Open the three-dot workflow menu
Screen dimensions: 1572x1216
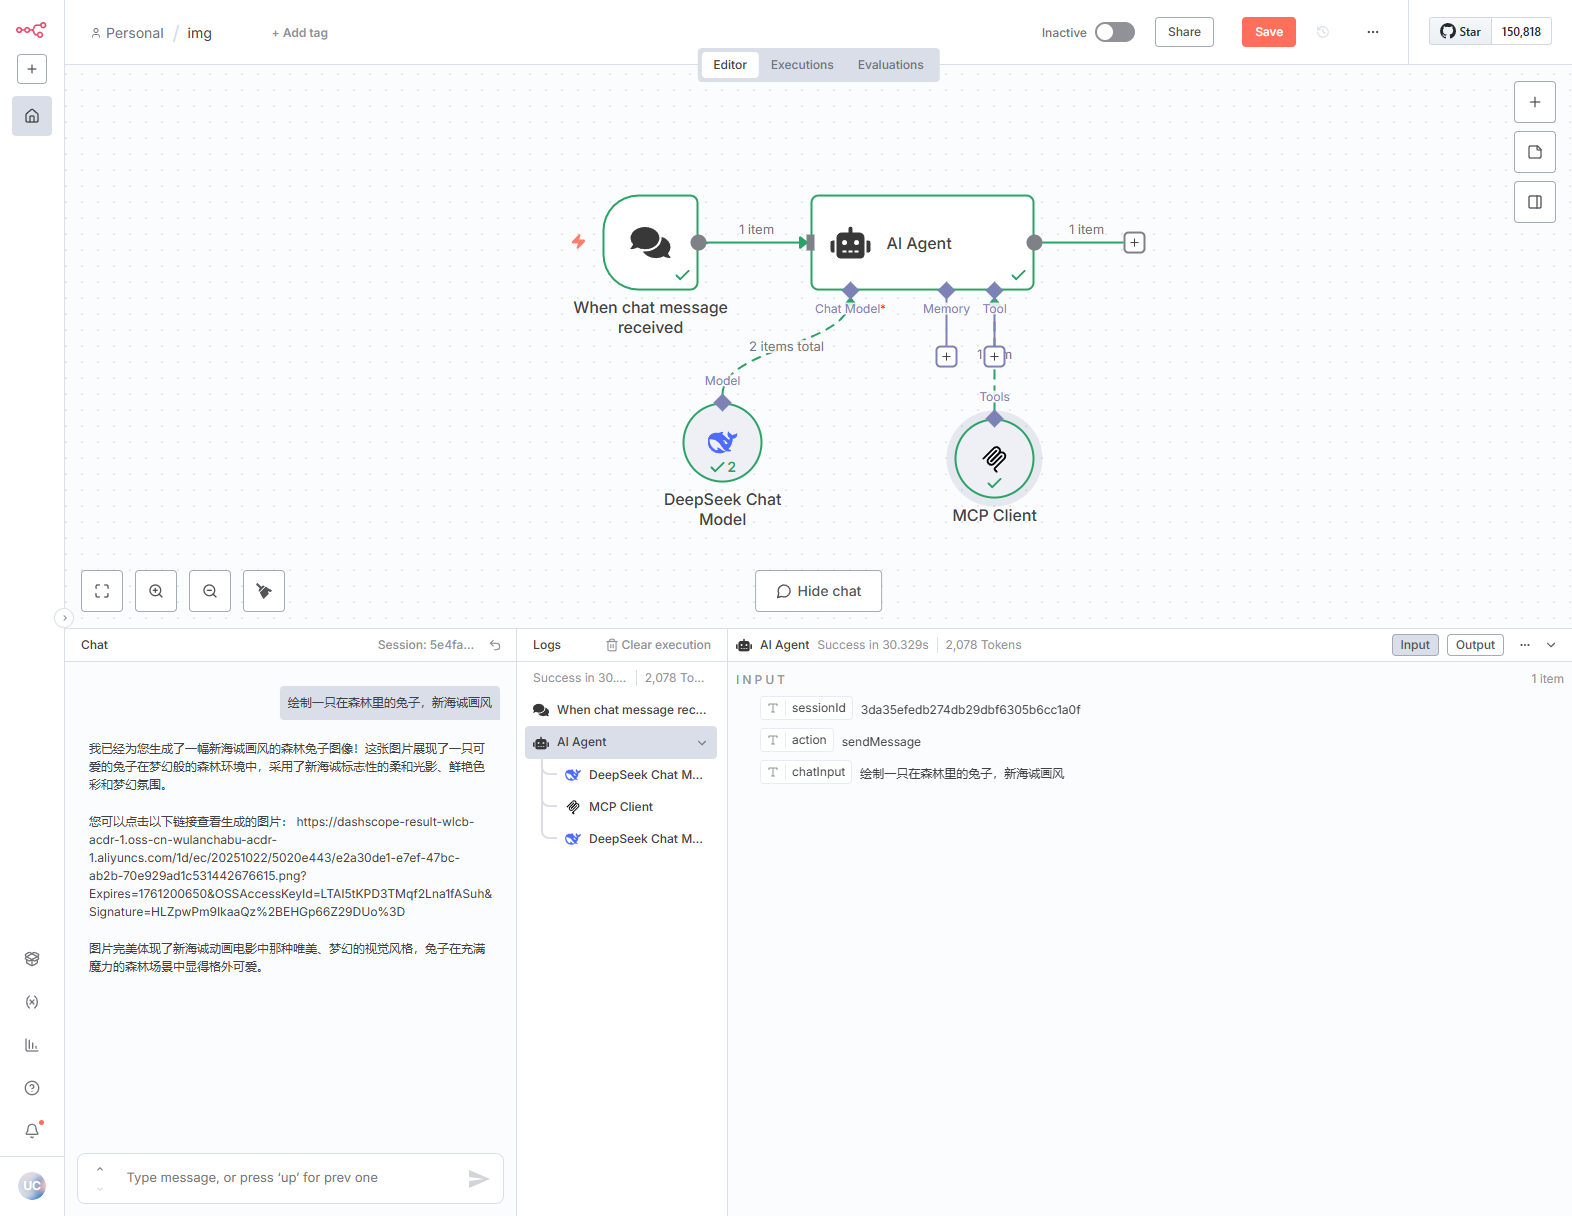pos(1373,32)
